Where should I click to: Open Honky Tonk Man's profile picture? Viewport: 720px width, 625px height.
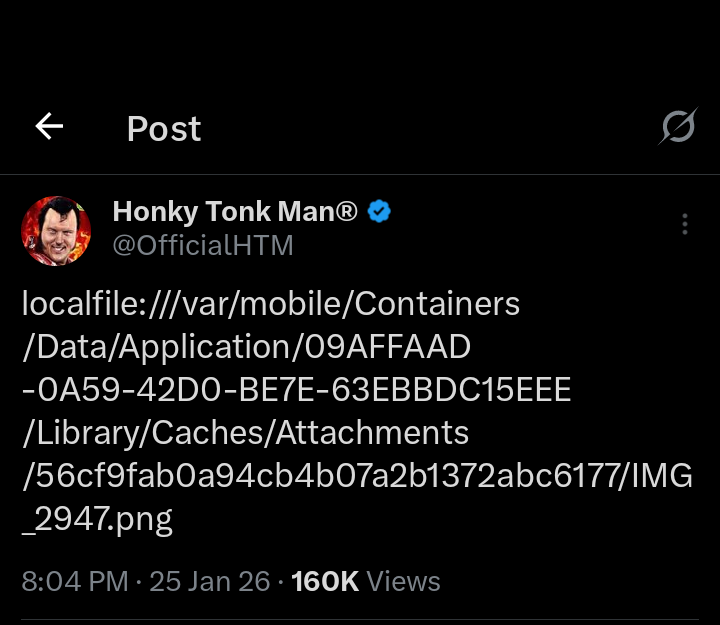pyautogui.click(x=56, y=231)
